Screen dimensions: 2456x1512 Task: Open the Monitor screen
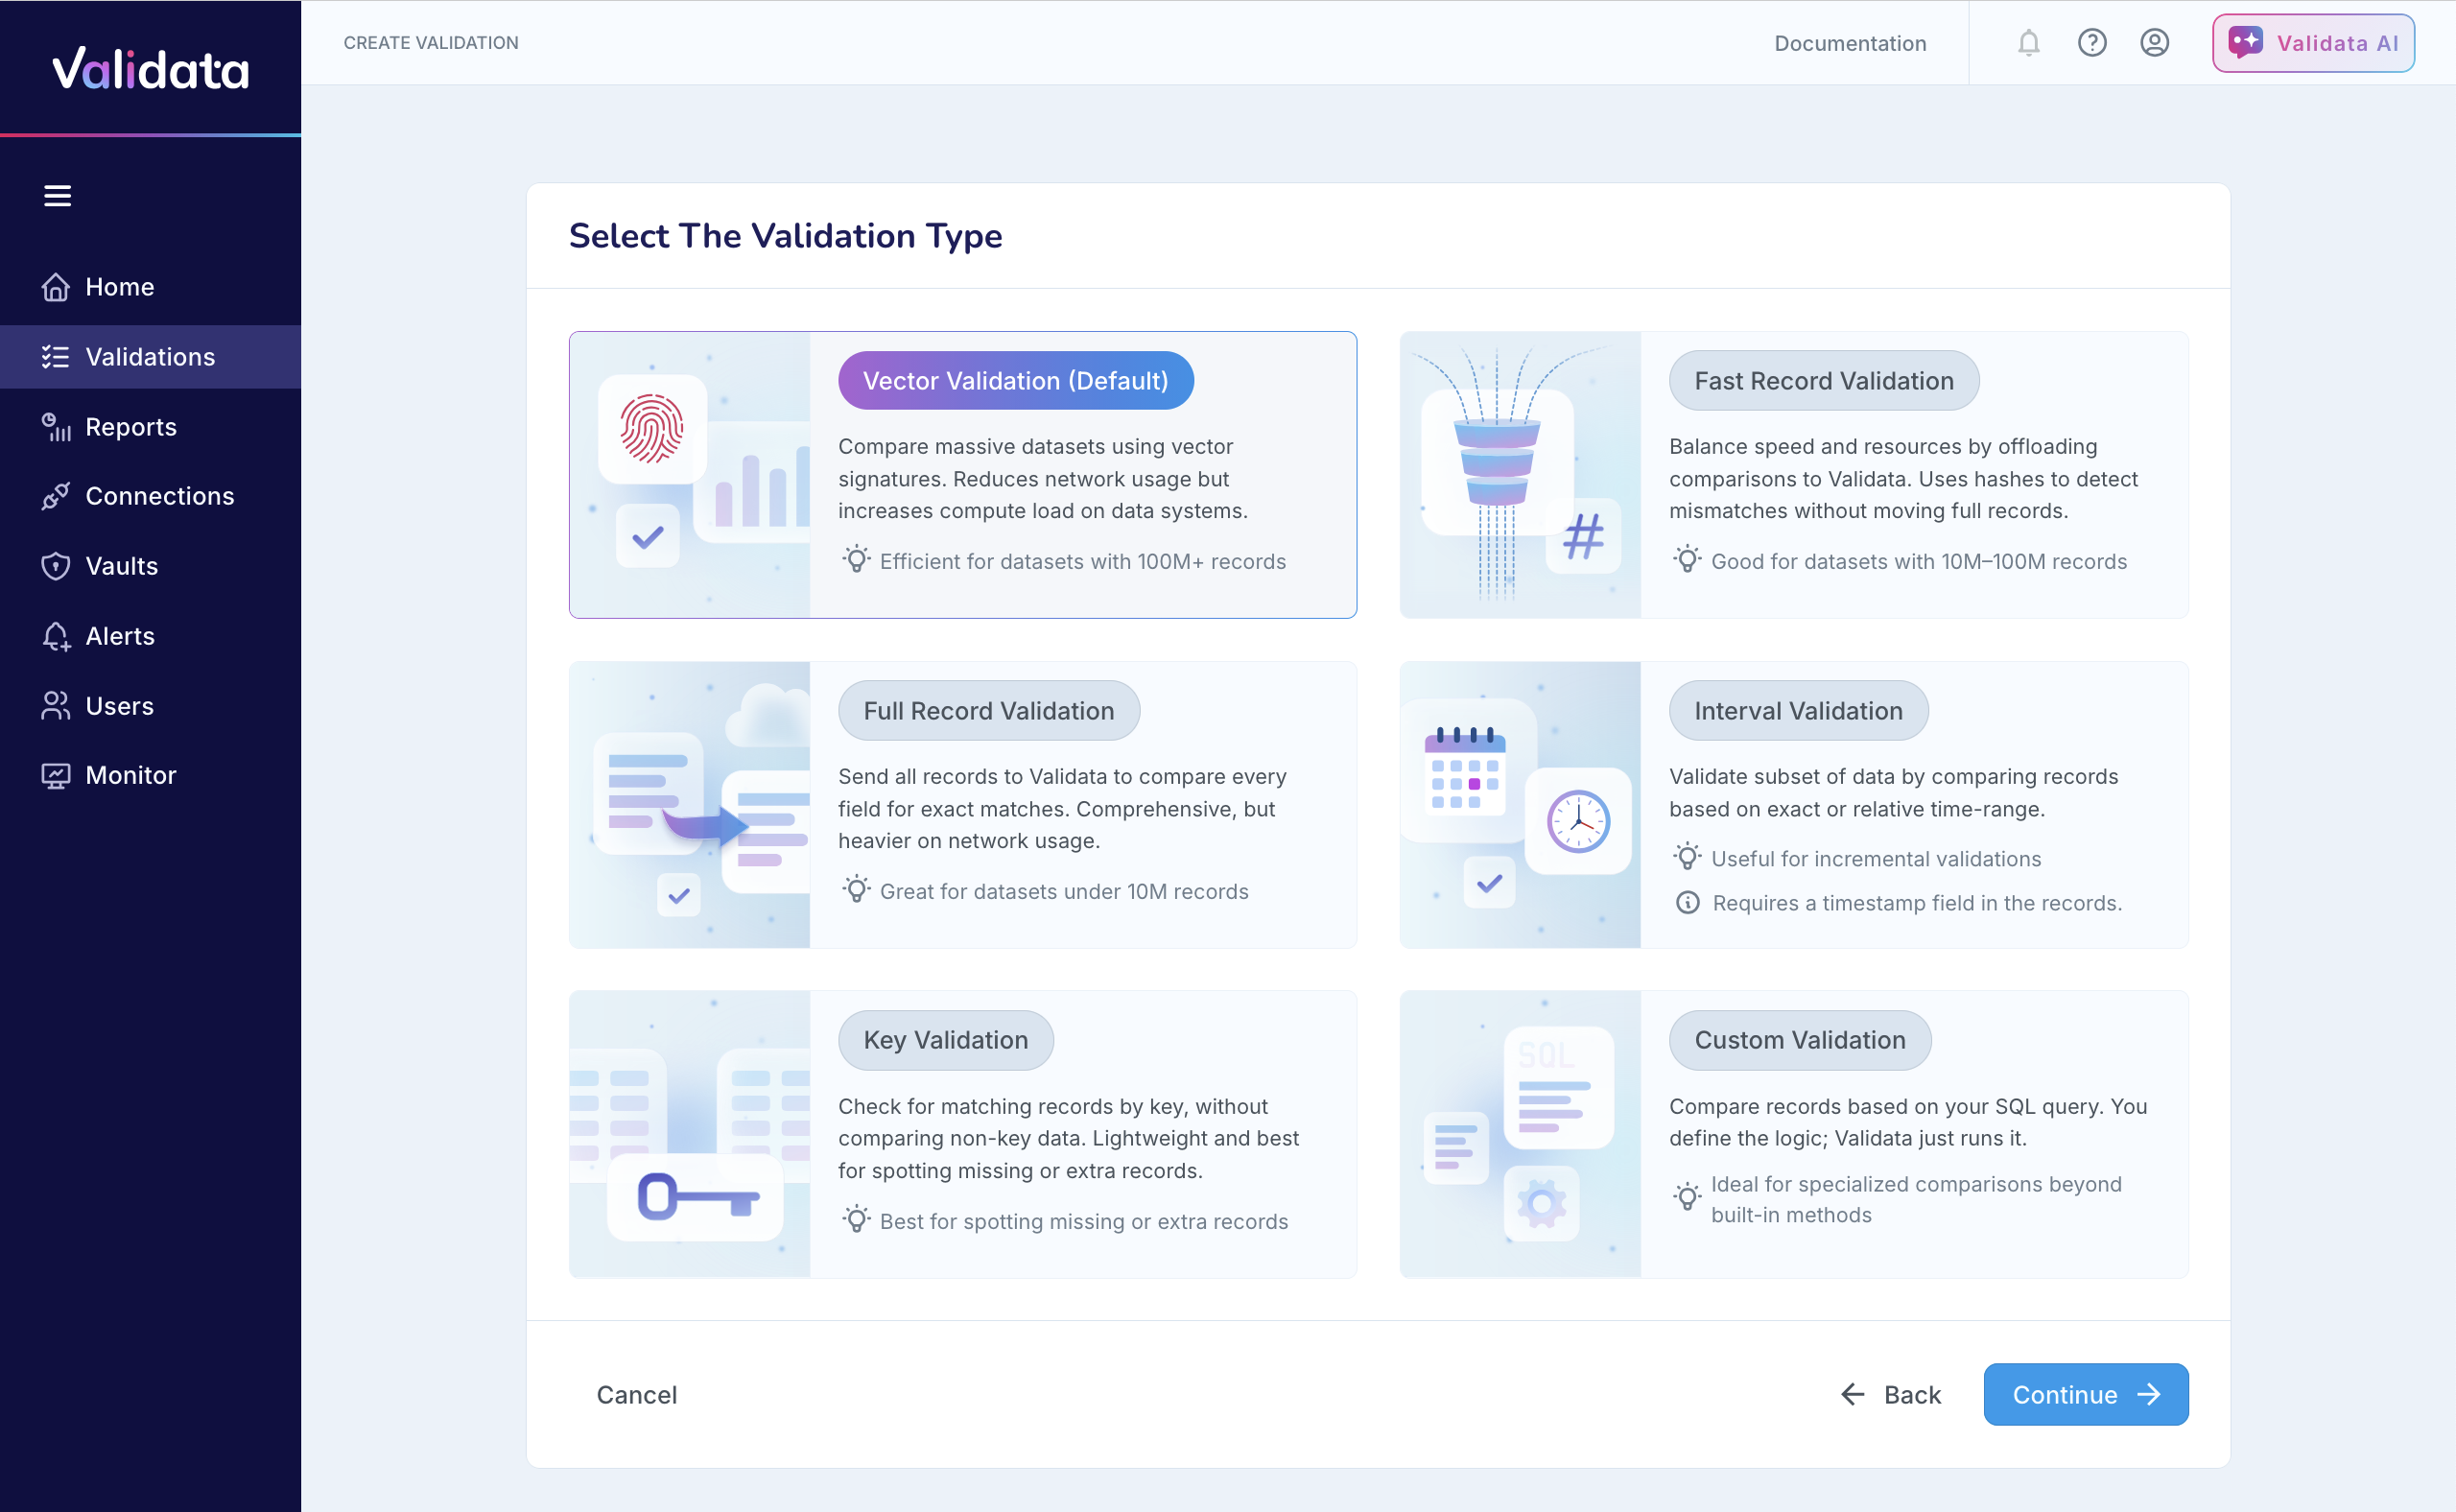[x=130, y=775]
